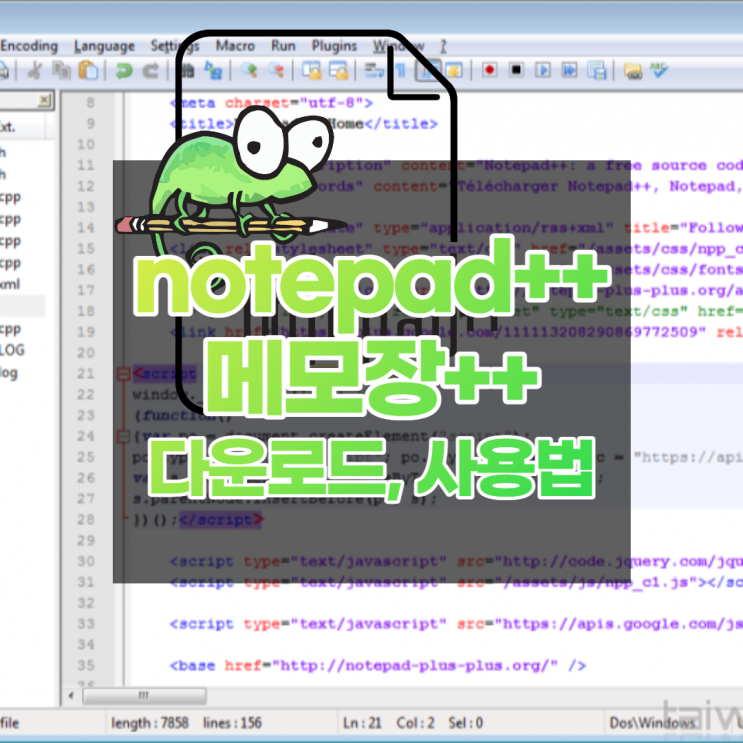Click the Copy toolbar icon
743x743 pixels.
(62, 71)
